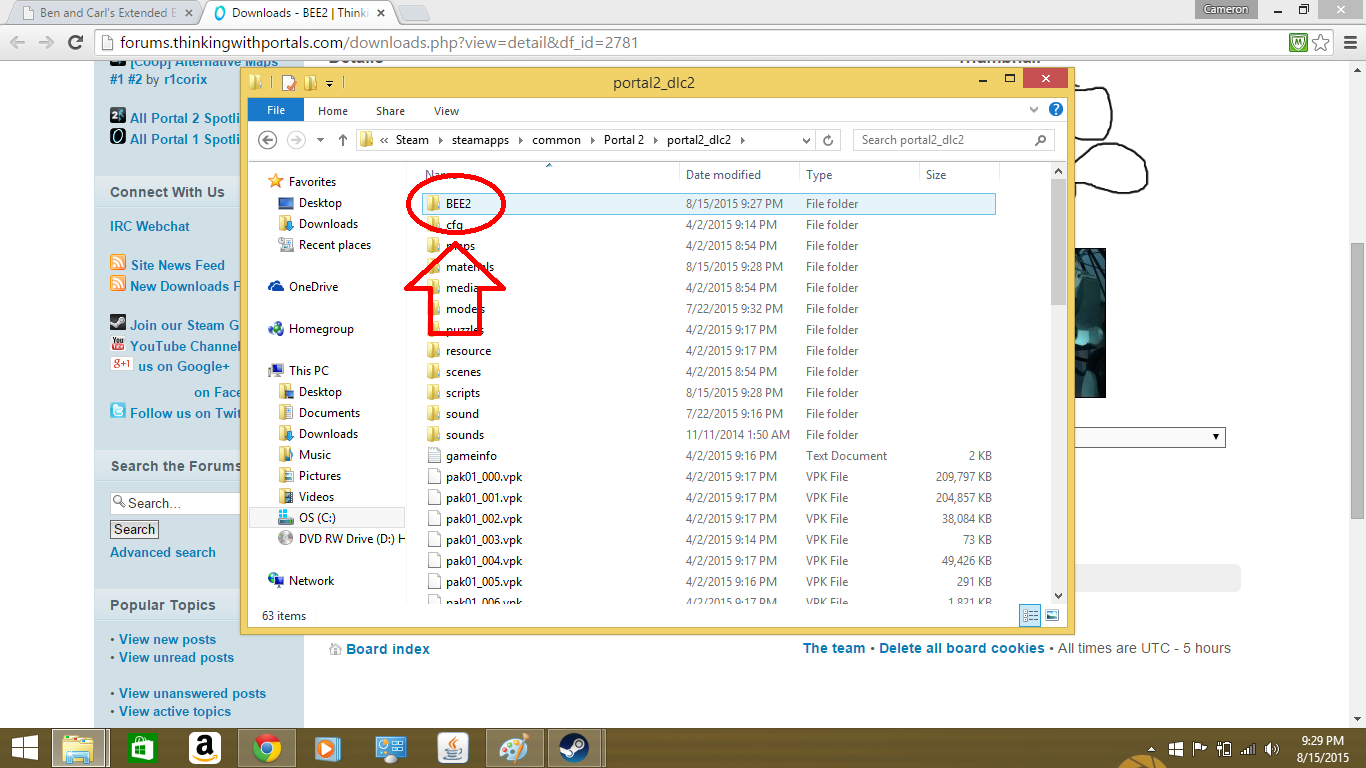Expand breadcrumb arrow after steamapps
1366x768 pixels.
coord(522,140)
